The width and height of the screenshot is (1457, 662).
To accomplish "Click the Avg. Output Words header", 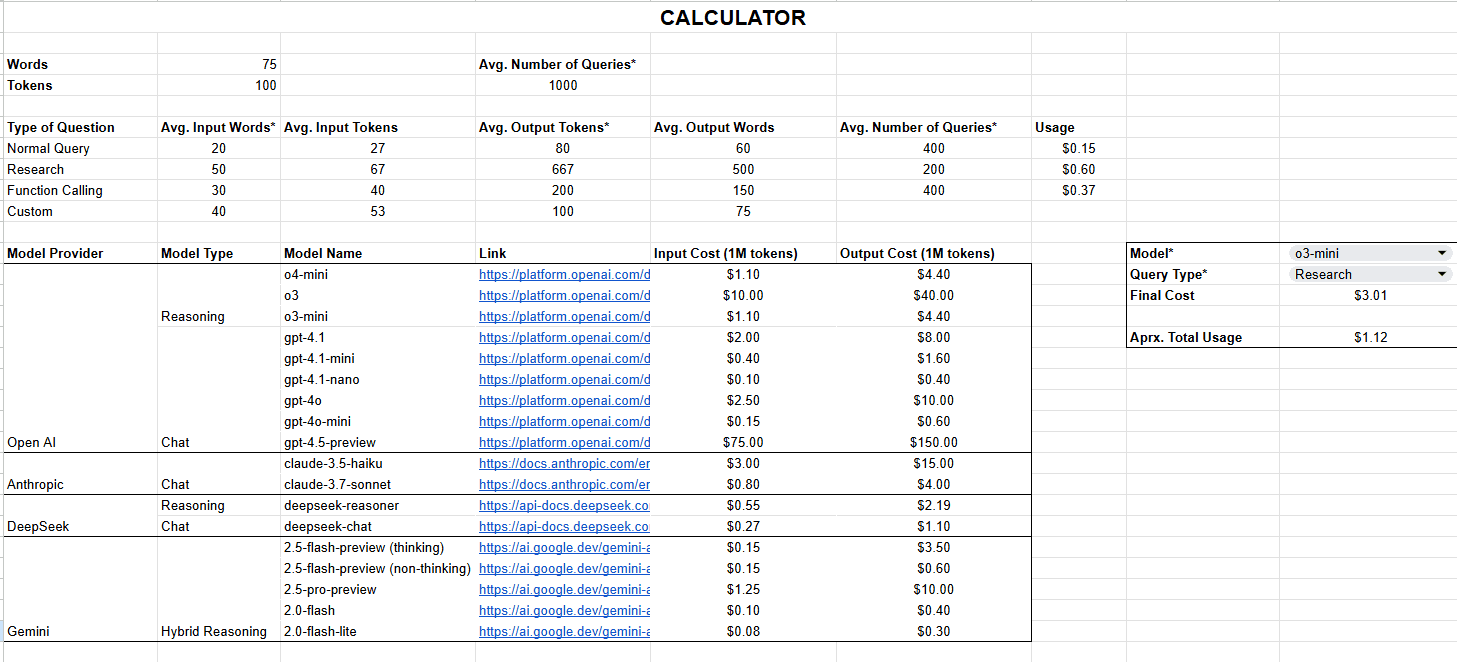I will [714, 127].
